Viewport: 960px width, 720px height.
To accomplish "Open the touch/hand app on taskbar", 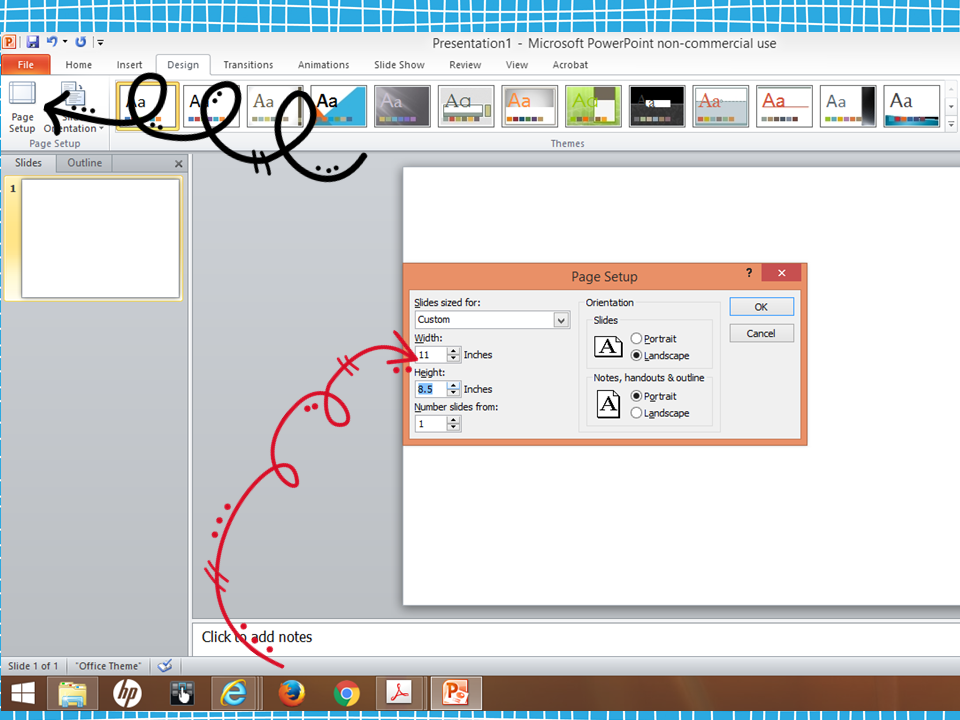I will click(x=182, y=694).
